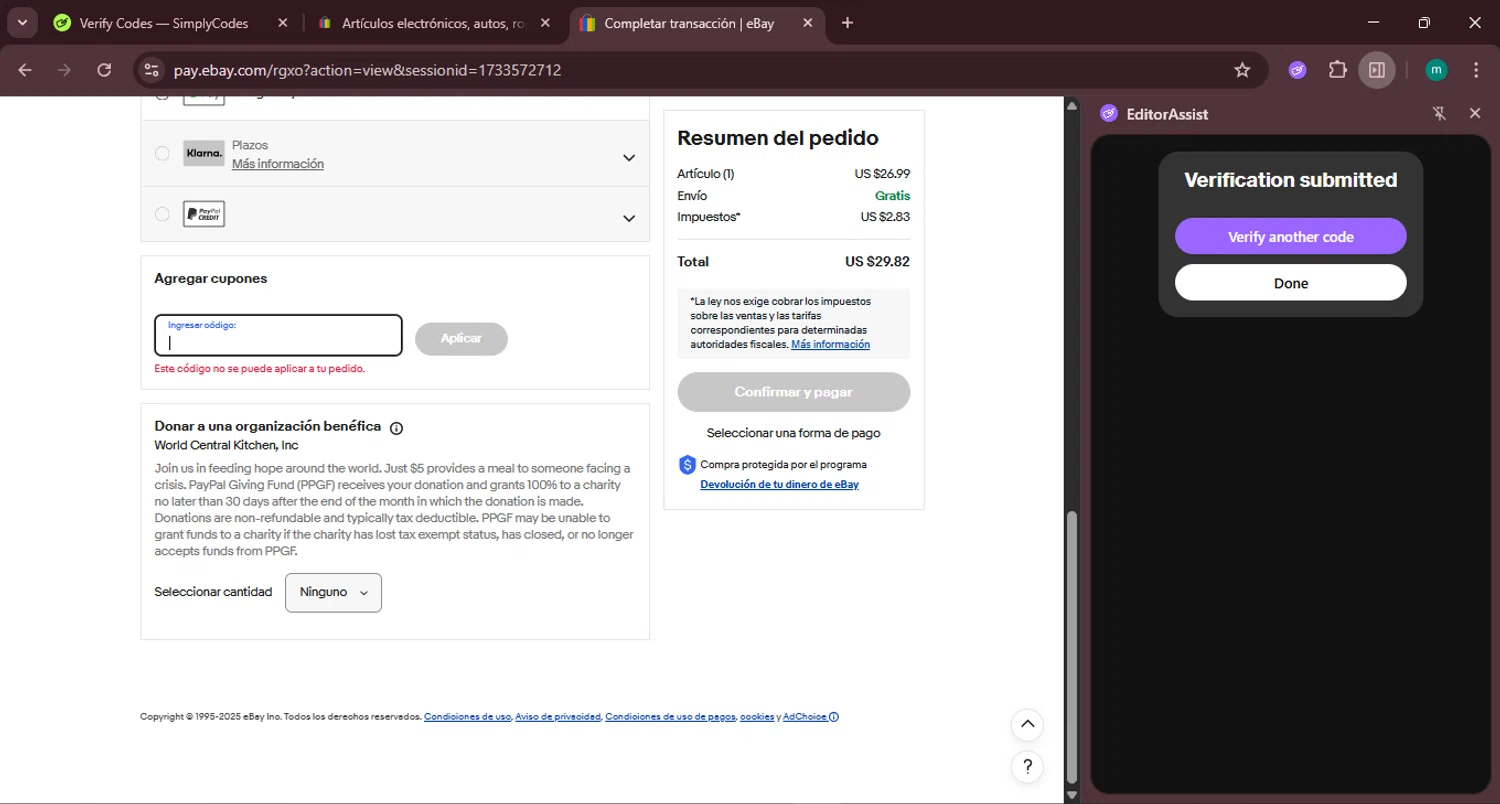Viewport: 1500px width, 804px height.
Task: Click the browser forward arrow
Action: tap(64, 70)
